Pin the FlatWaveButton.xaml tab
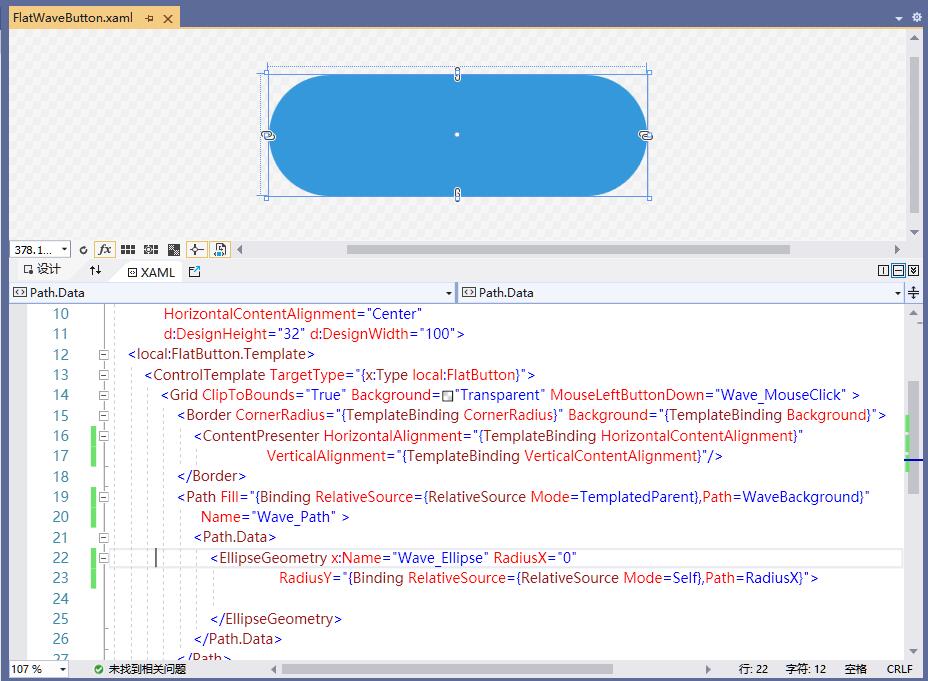Image resolution: width=928 pixels, height=681 pixels. pos(149,18)
